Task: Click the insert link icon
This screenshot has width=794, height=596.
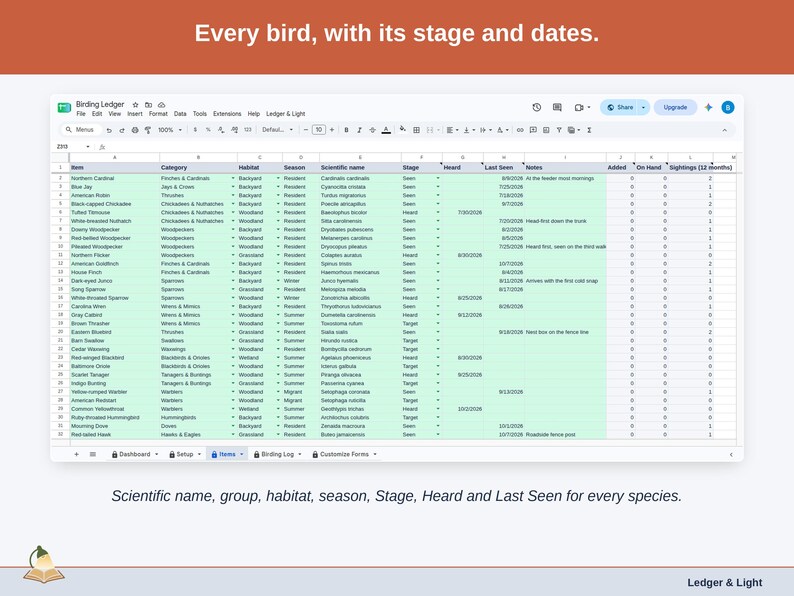Action: (520, 130)
